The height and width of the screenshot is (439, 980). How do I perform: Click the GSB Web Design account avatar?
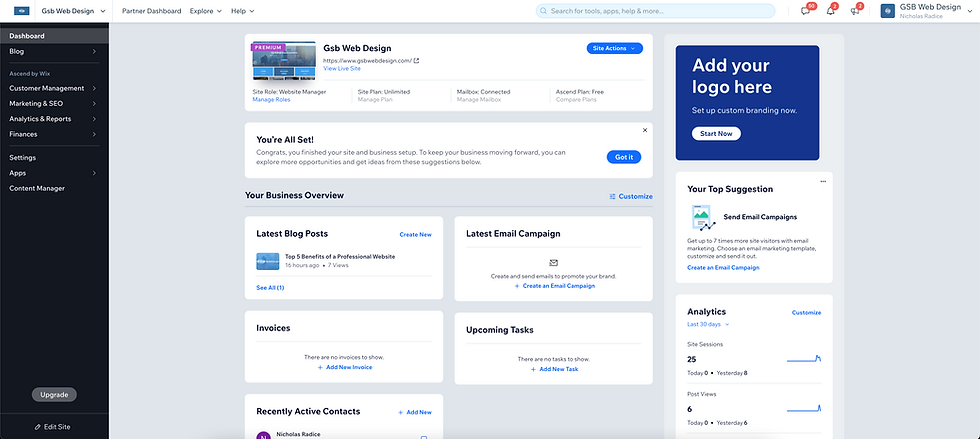pyautogui.click(x=888, y=11)
